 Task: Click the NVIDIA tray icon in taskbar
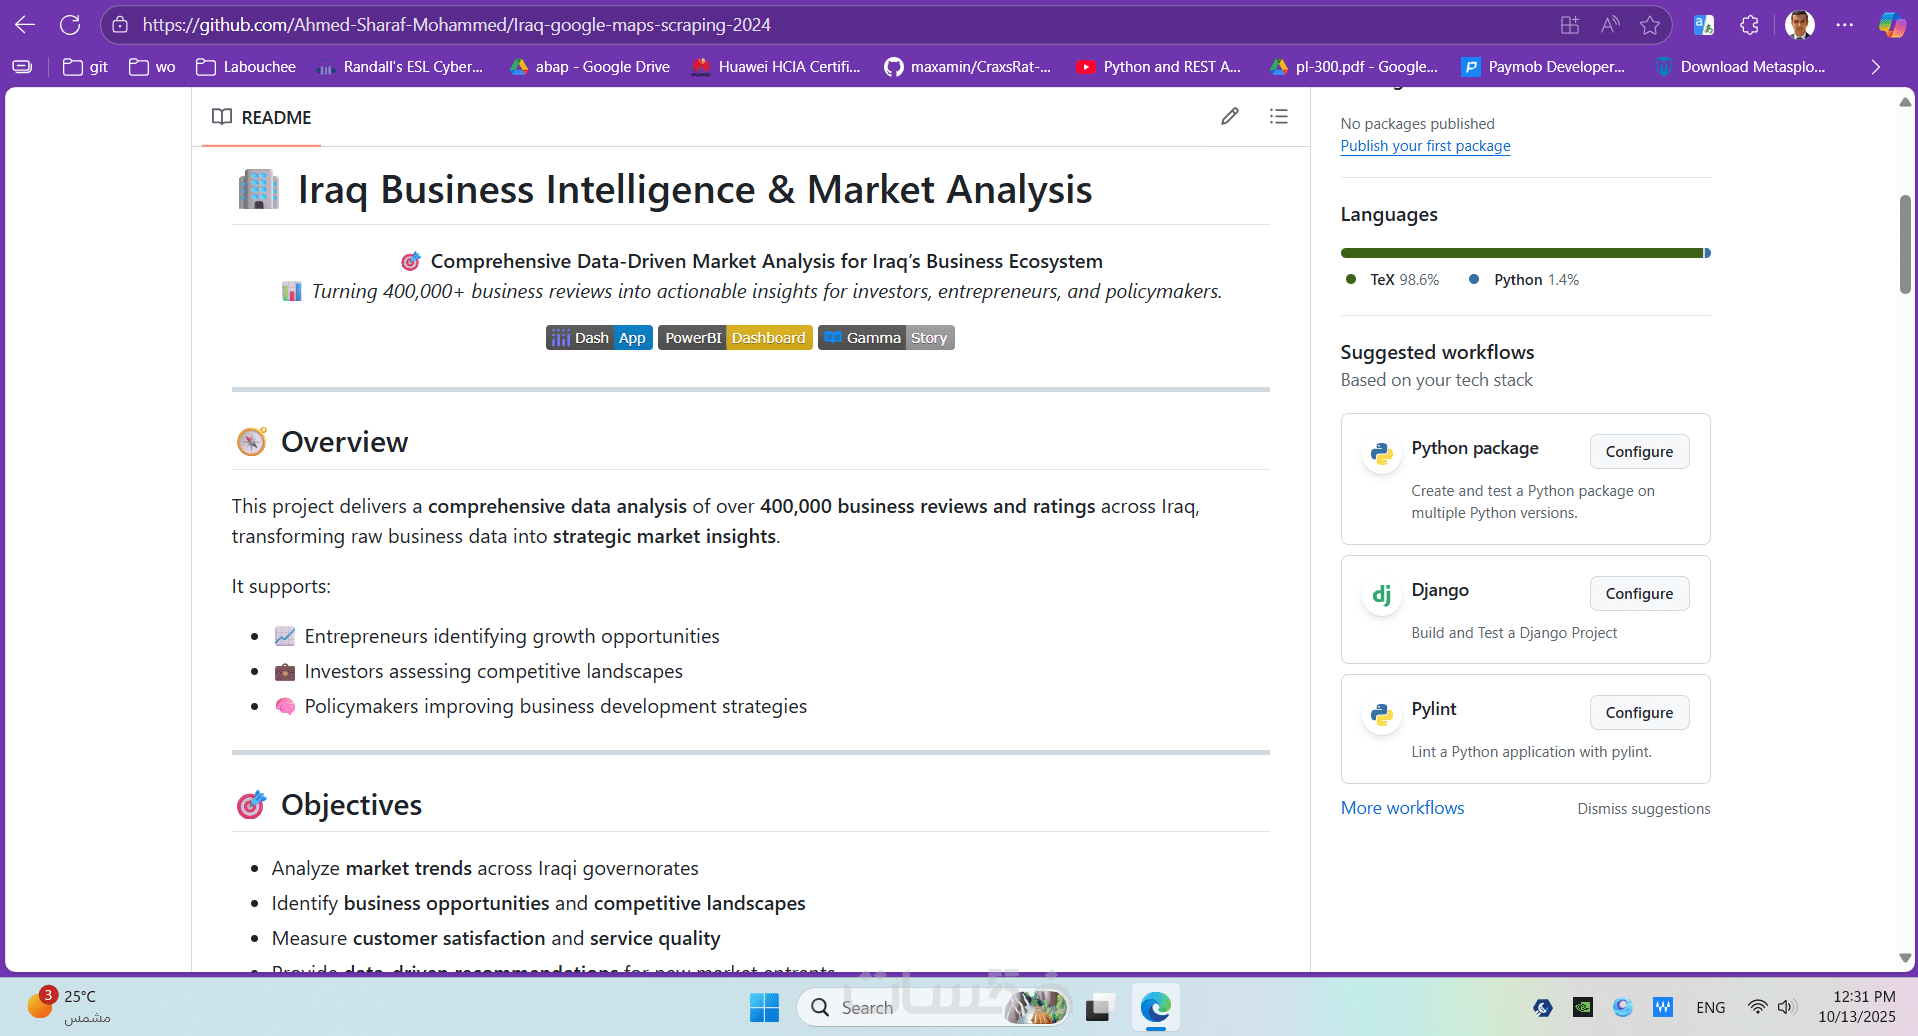[x=1583, y=1007]
